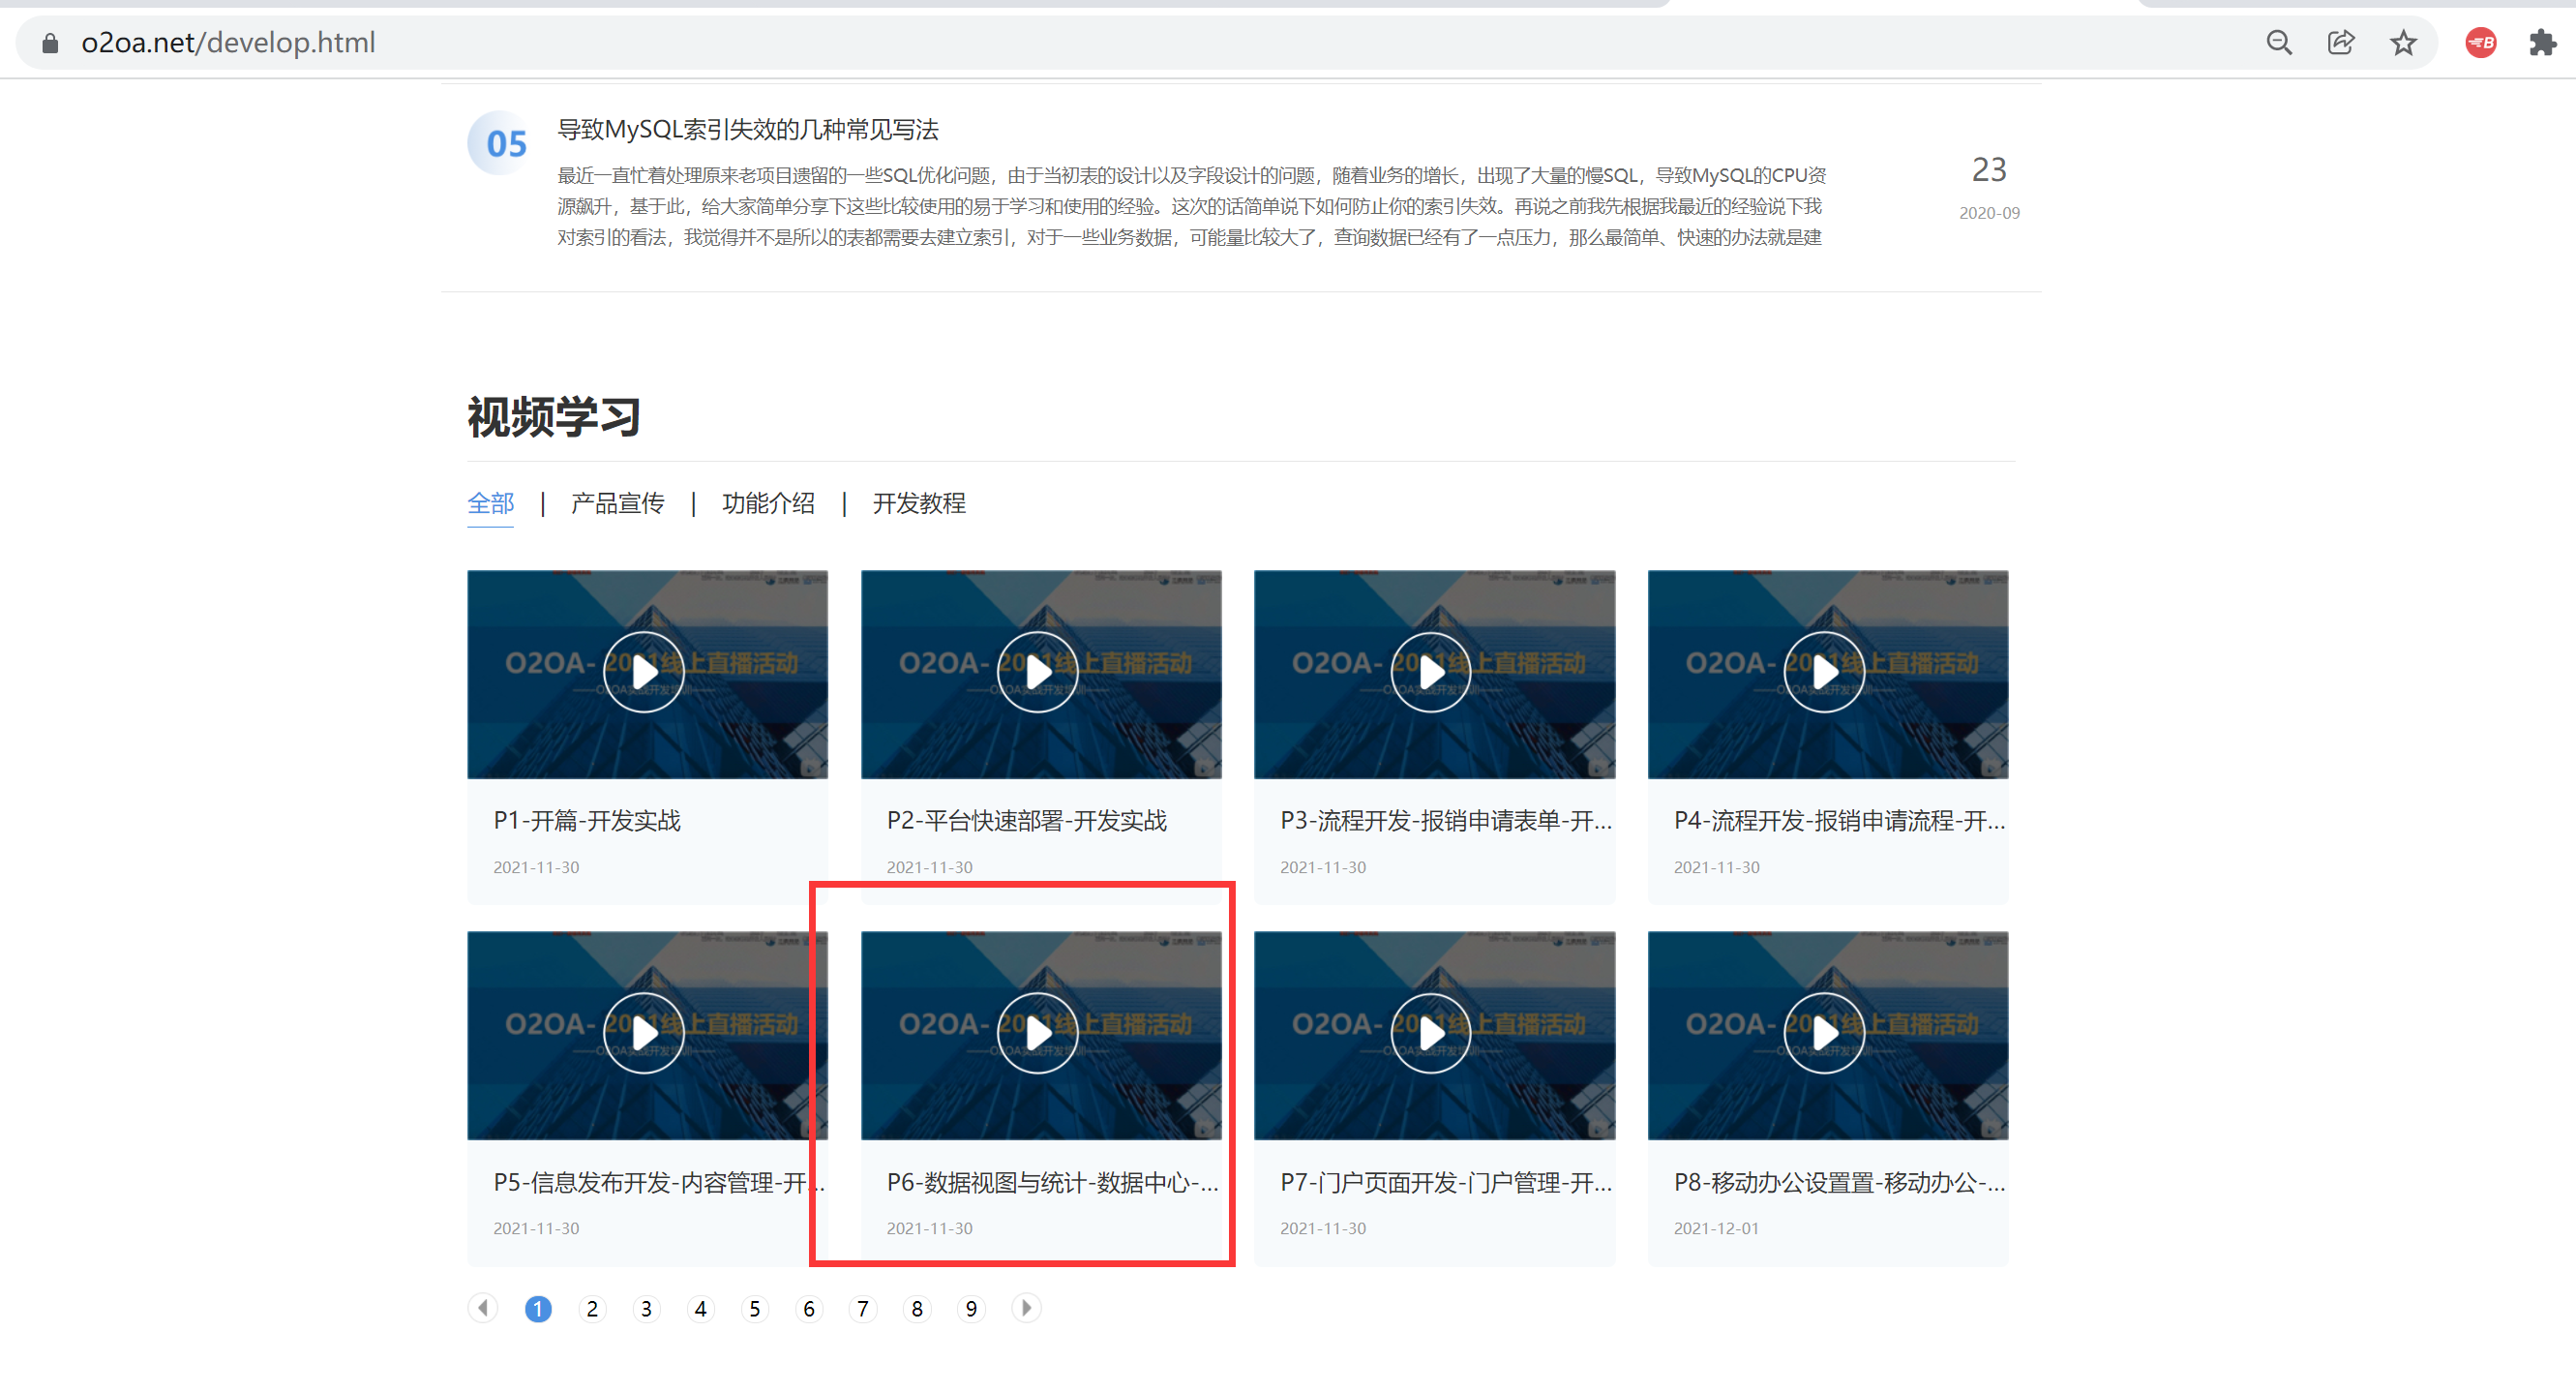
Task: Bookmark this page with the star icon
Action: [x=2403, y=42]
